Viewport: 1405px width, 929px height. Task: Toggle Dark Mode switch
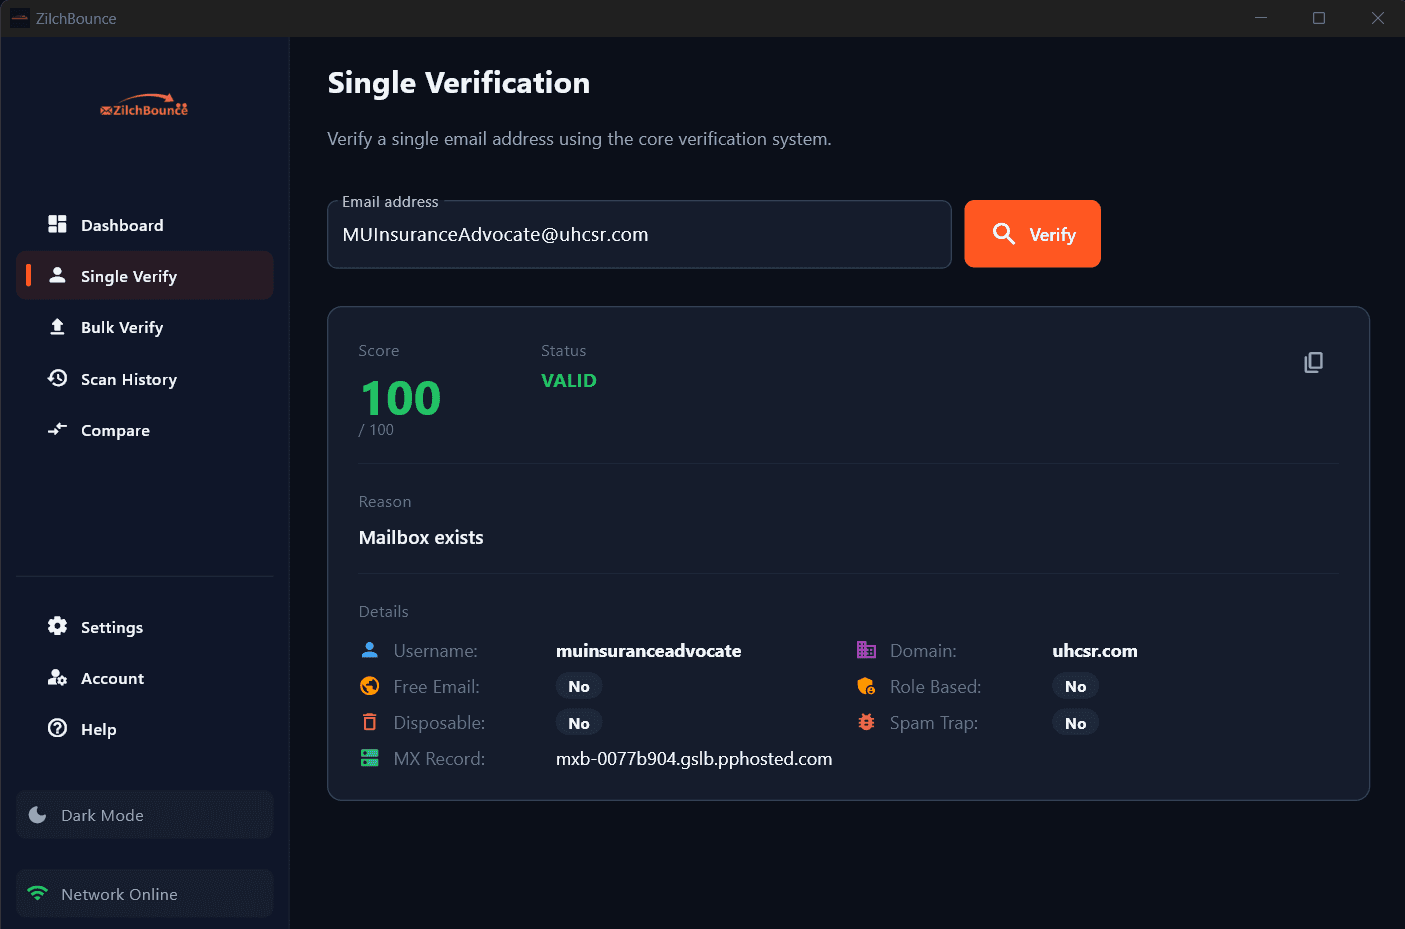click(x=145, y=815)
